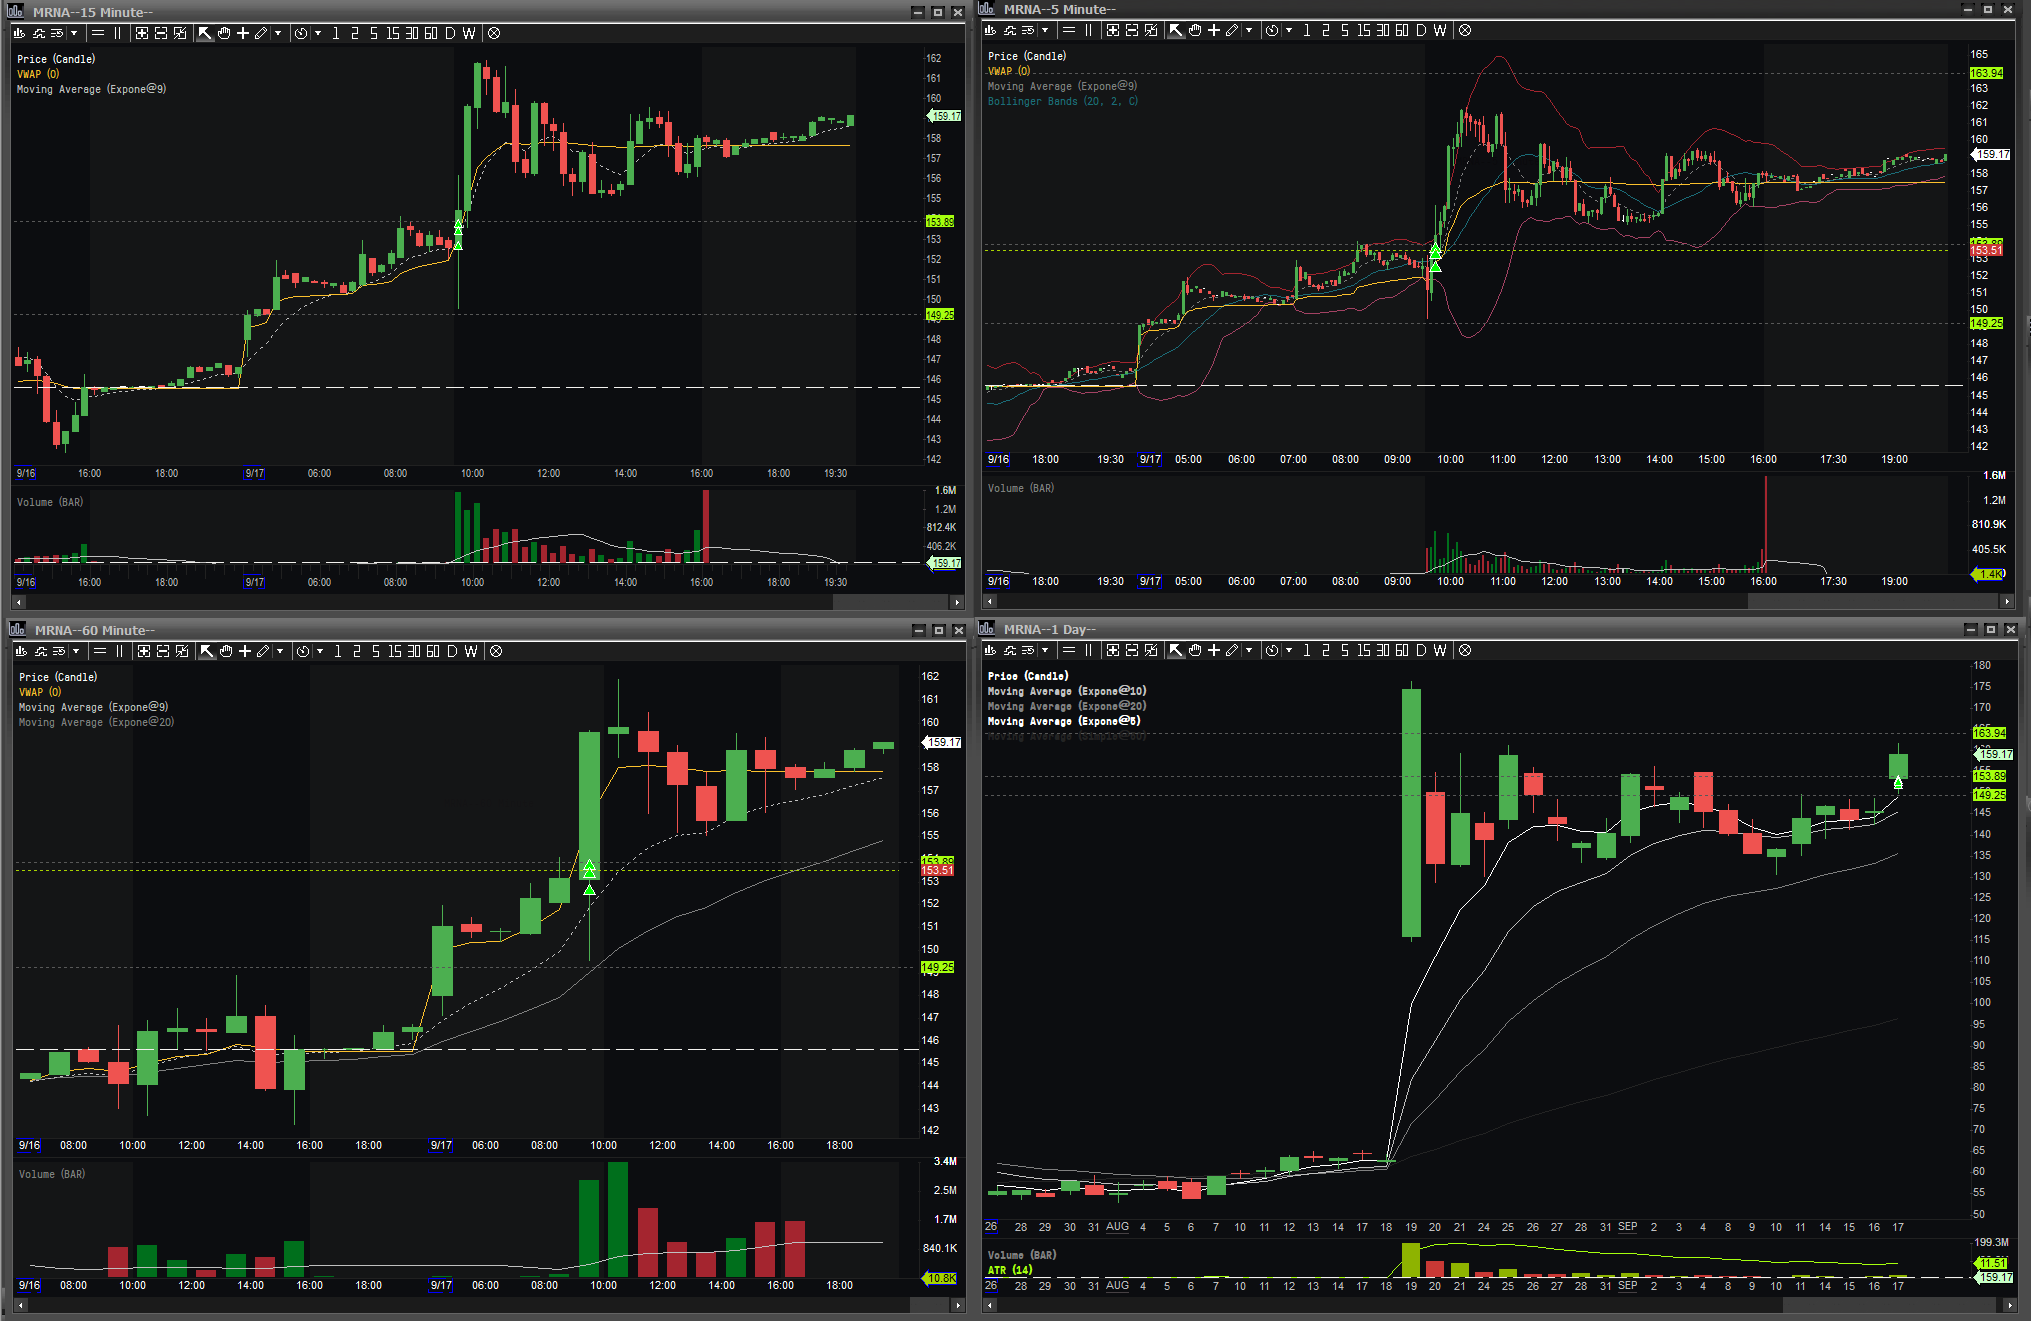Click zoom in icon in 5 Minute chart
The height and width of the screenshot is (1321, 2031).
tap(1113, 30)
